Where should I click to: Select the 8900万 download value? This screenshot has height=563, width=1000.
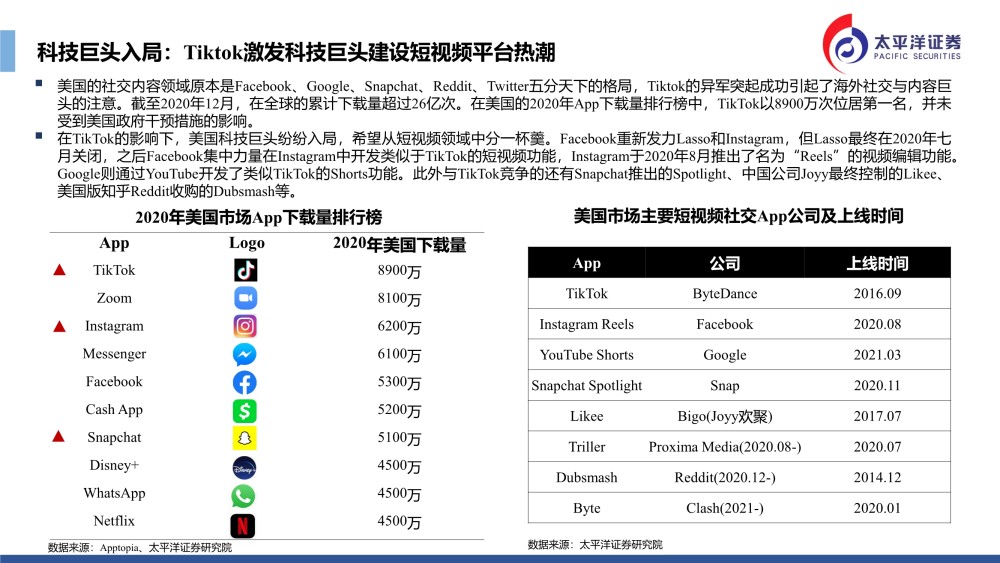click(399, 271)
